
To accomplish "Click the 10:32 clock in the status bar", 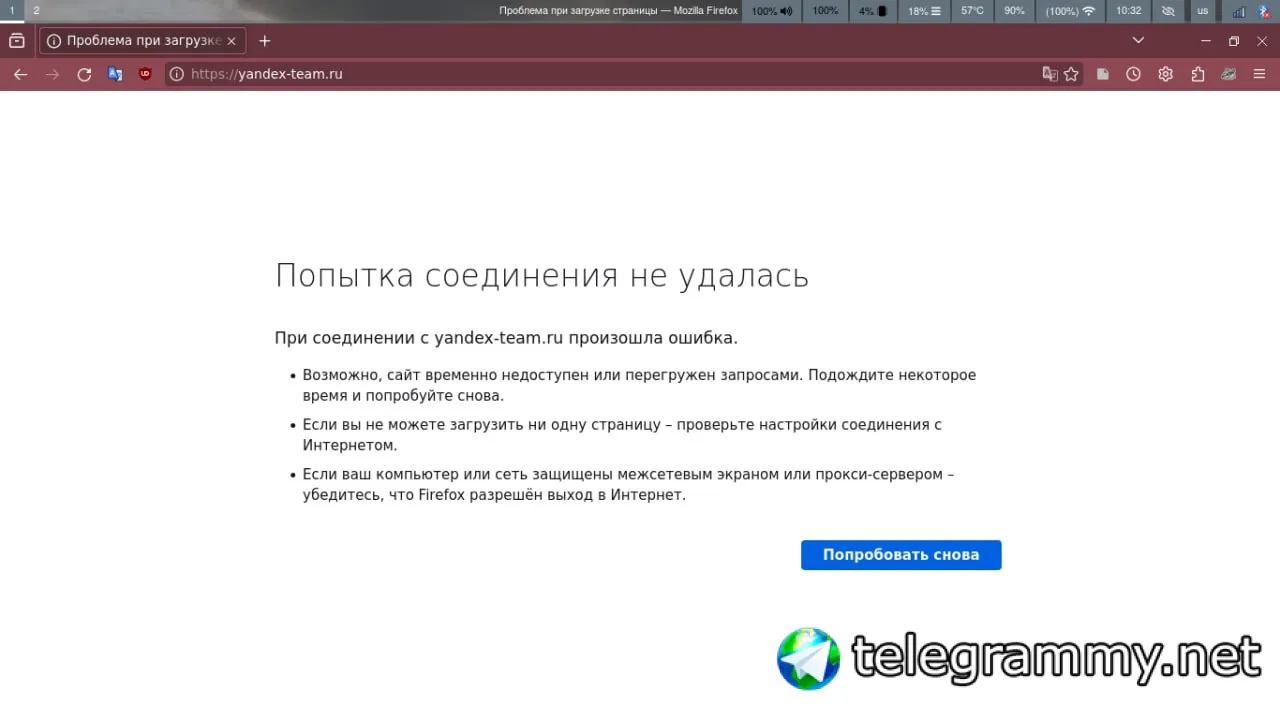I will 1128,11.
